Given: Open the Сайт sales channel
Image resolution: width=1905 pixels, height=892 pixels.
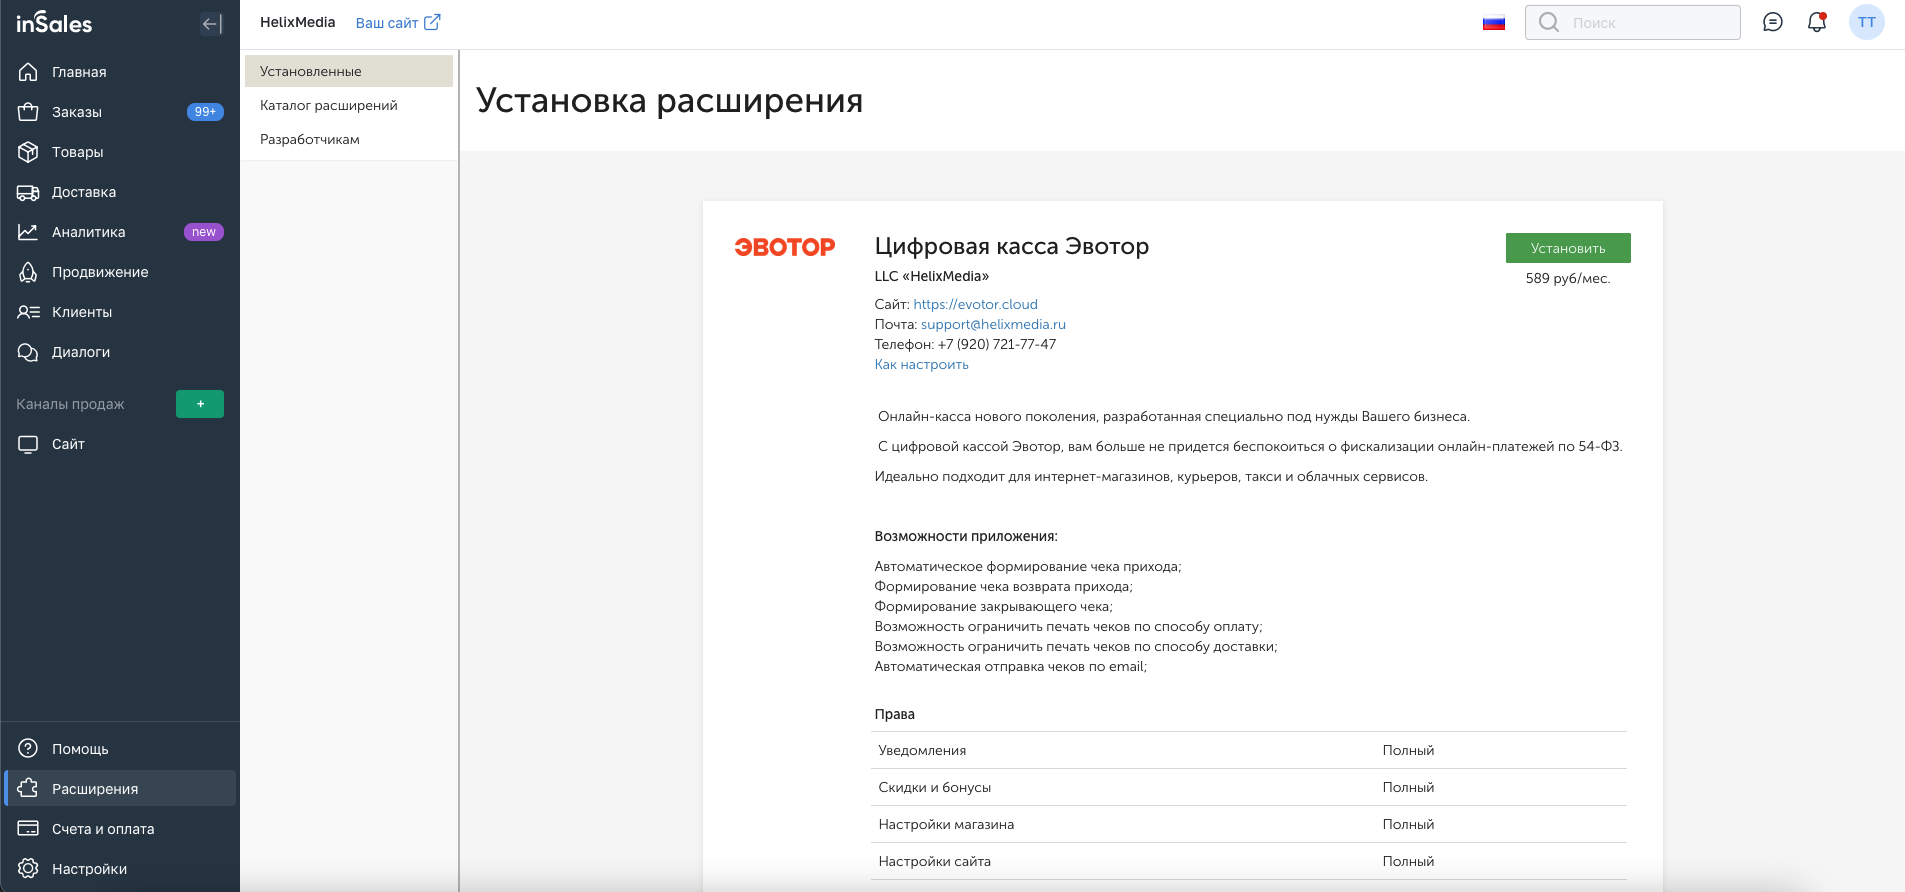Looking at the screenshot, I should pyautogui.click(x=120, y=444).
